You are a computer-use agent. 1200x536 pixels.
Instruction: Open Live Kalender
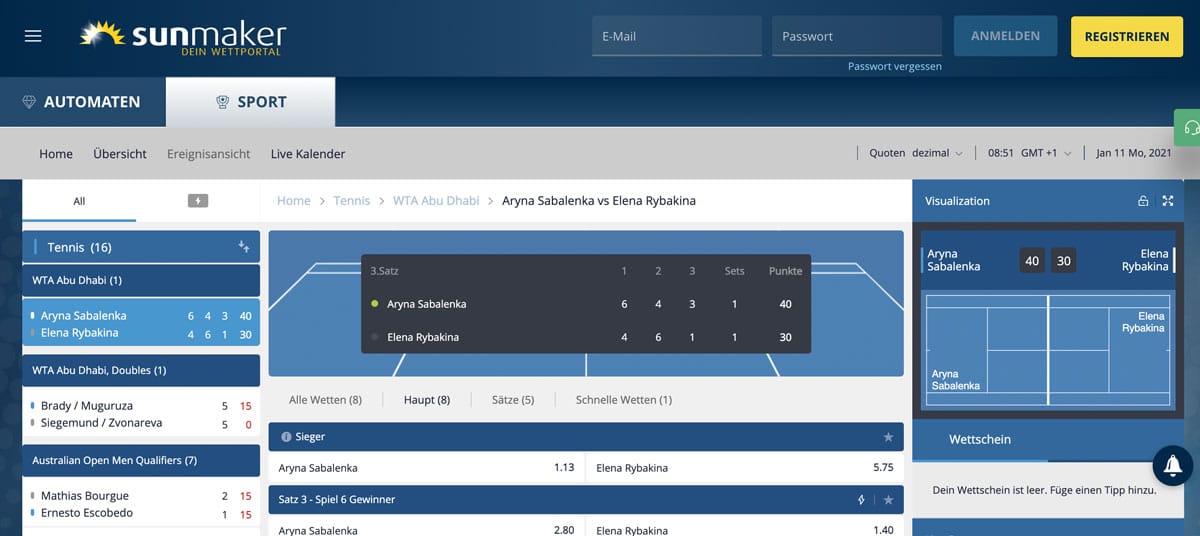coord(308,154)
